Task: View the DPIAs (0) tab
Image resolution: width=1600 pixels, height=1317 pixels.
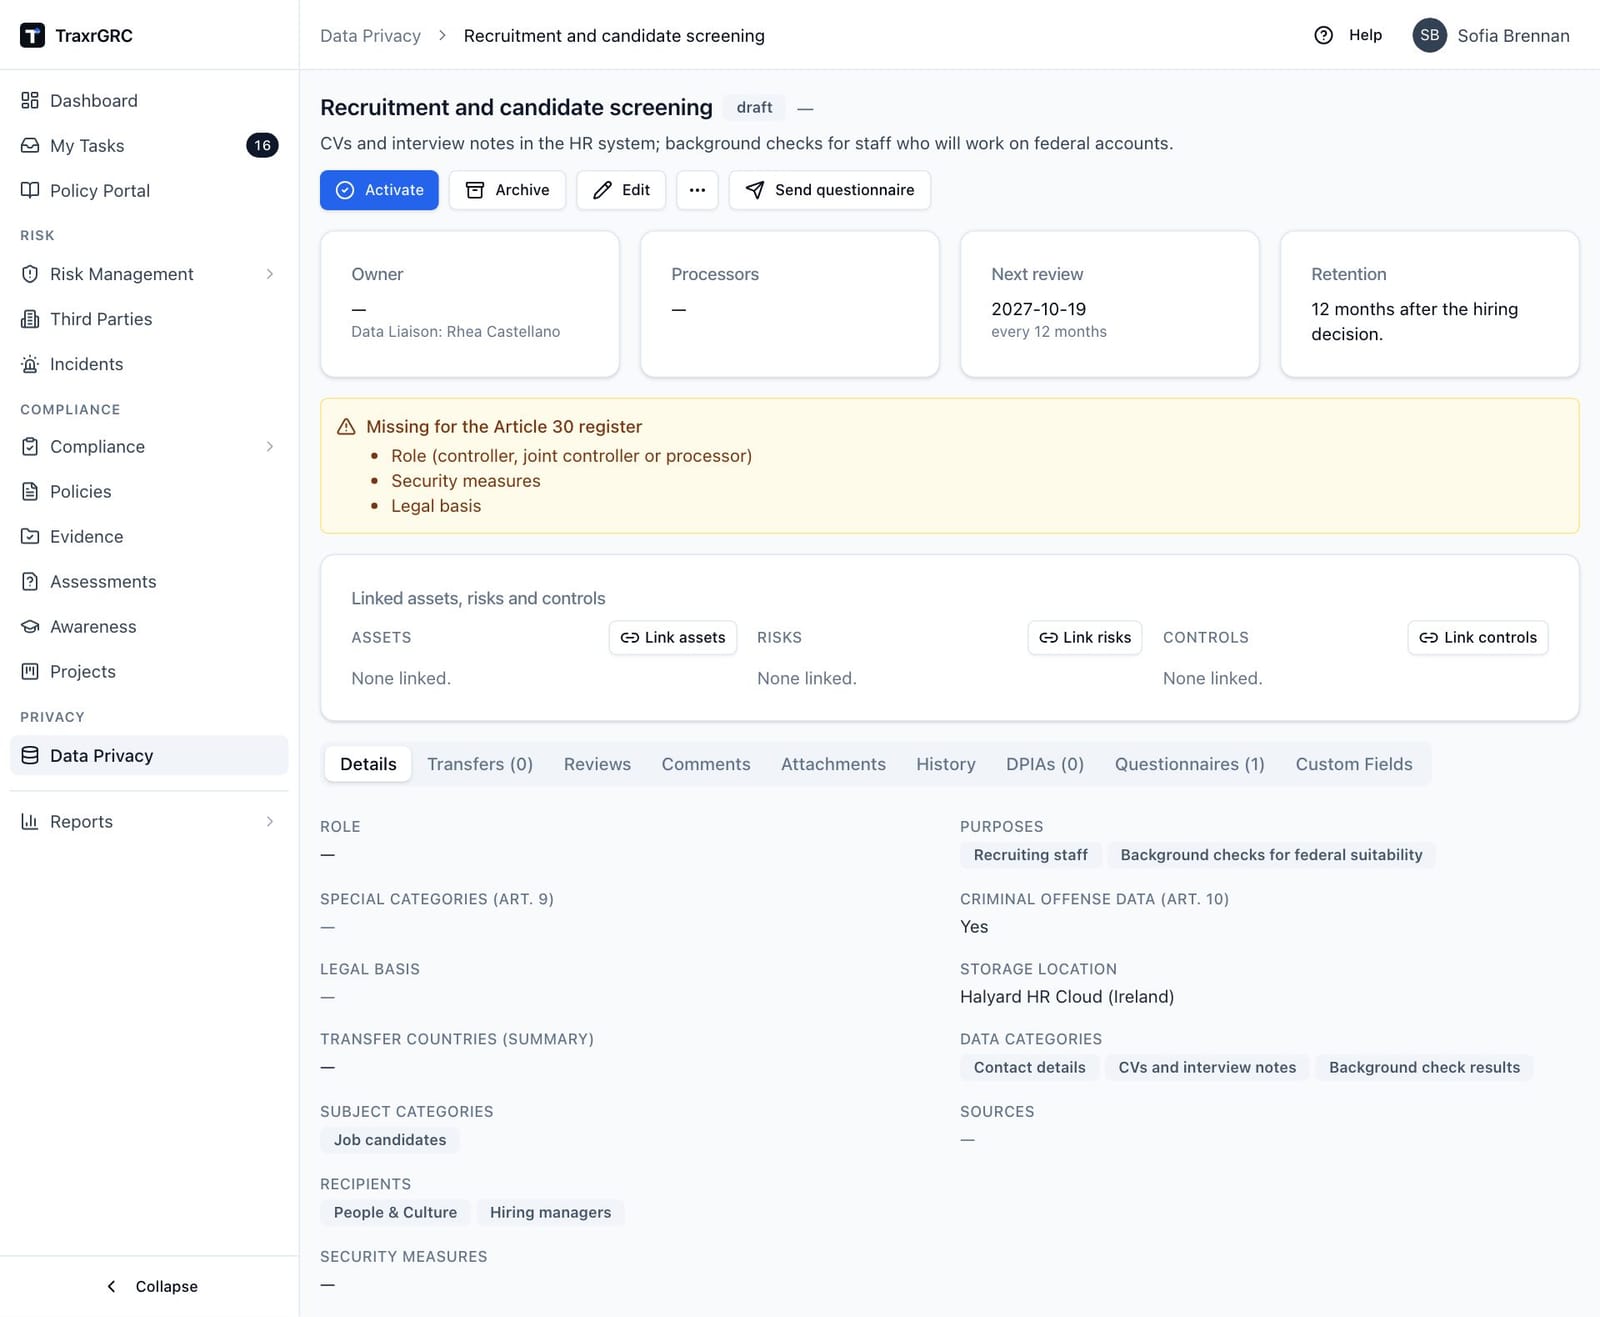Action: (x=1045, y=764)
